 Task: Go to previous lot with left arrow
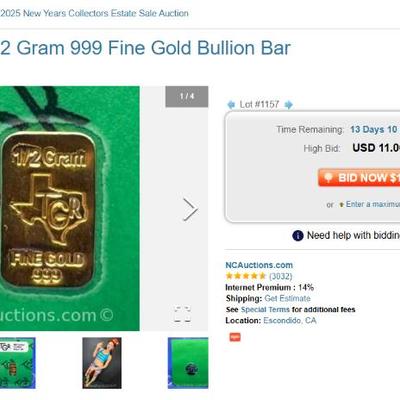(231, 105)
